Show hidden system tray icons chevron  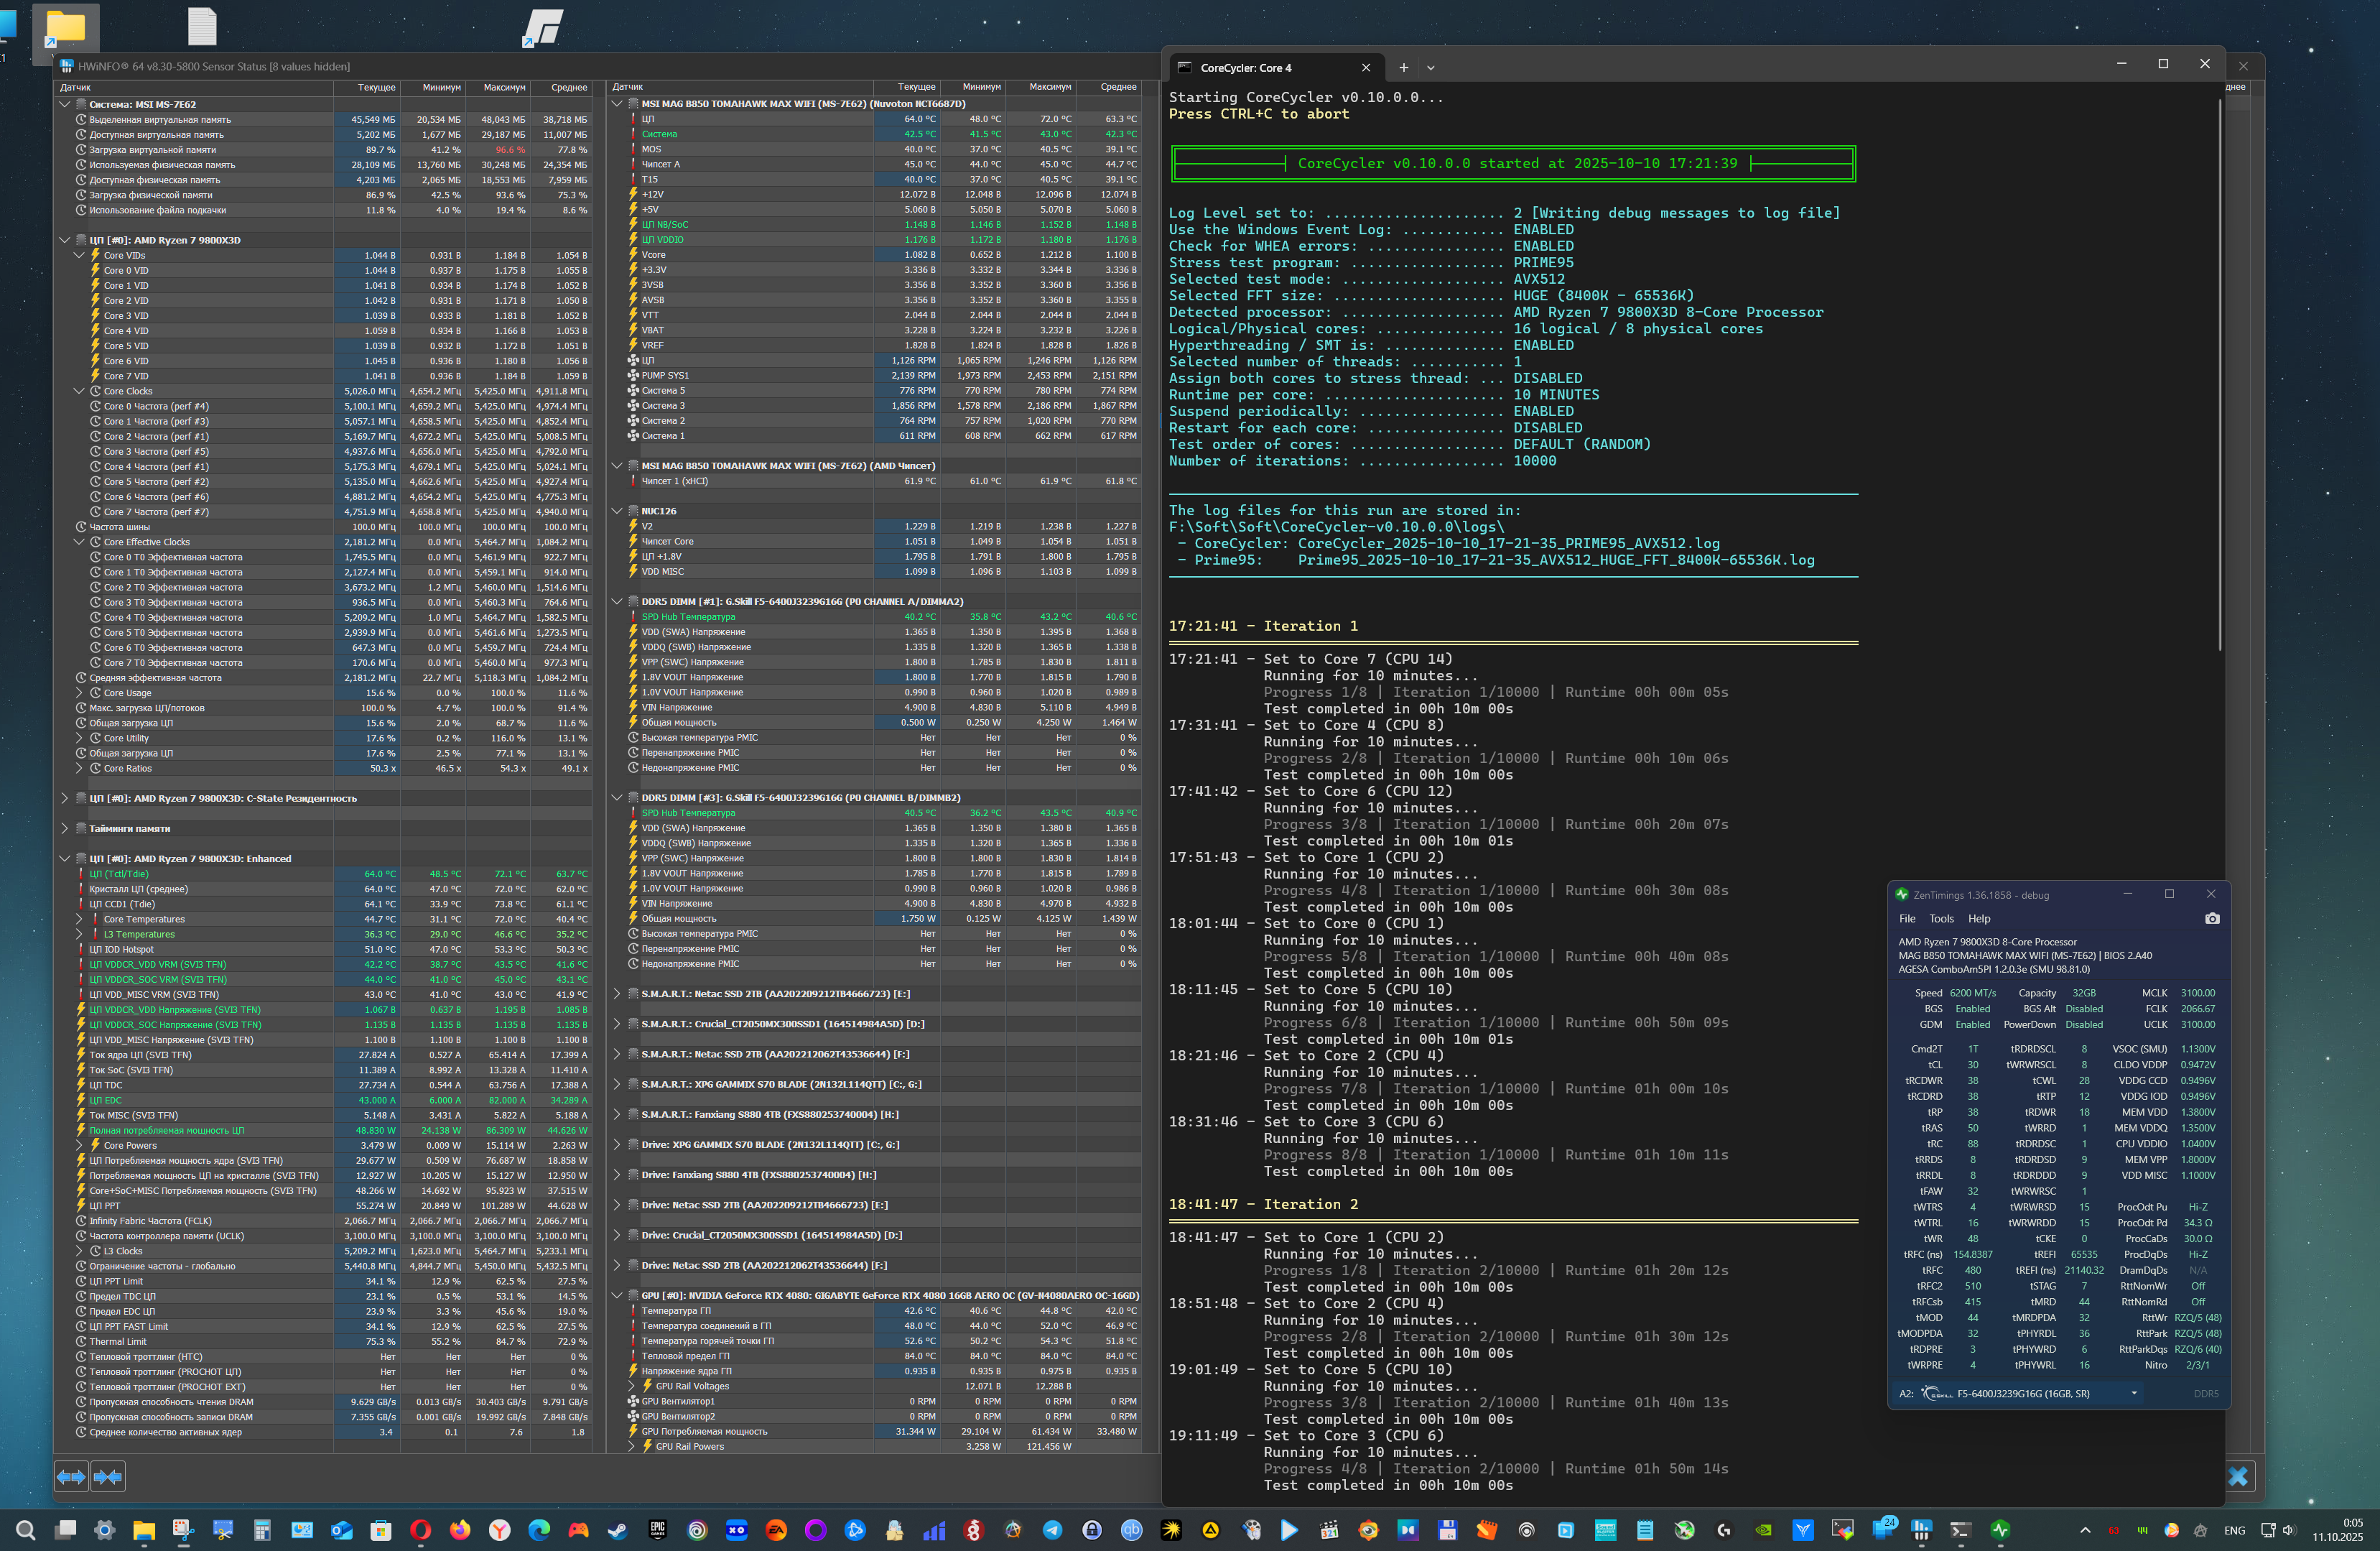2084,1530
